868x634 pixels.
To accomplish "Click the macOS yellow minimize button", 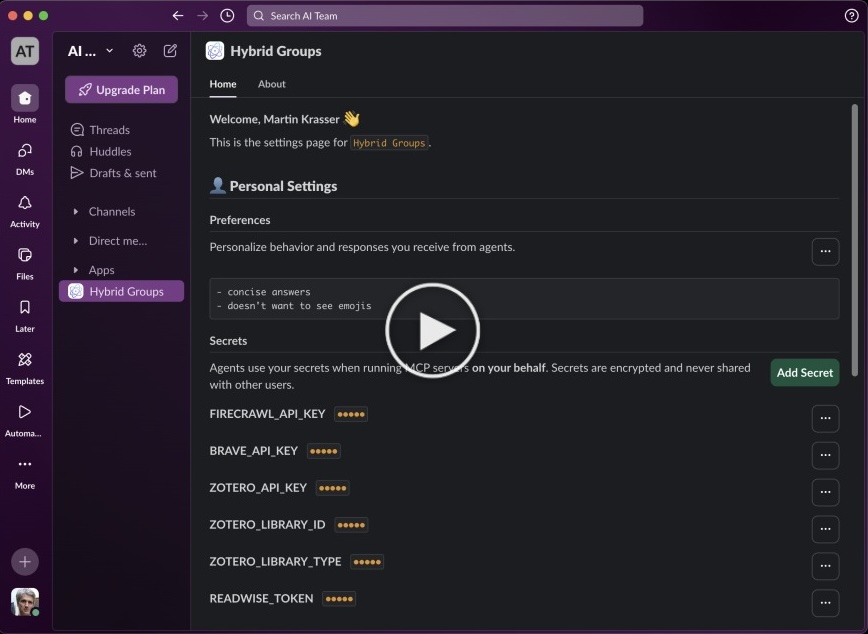I will pos(28,16).
